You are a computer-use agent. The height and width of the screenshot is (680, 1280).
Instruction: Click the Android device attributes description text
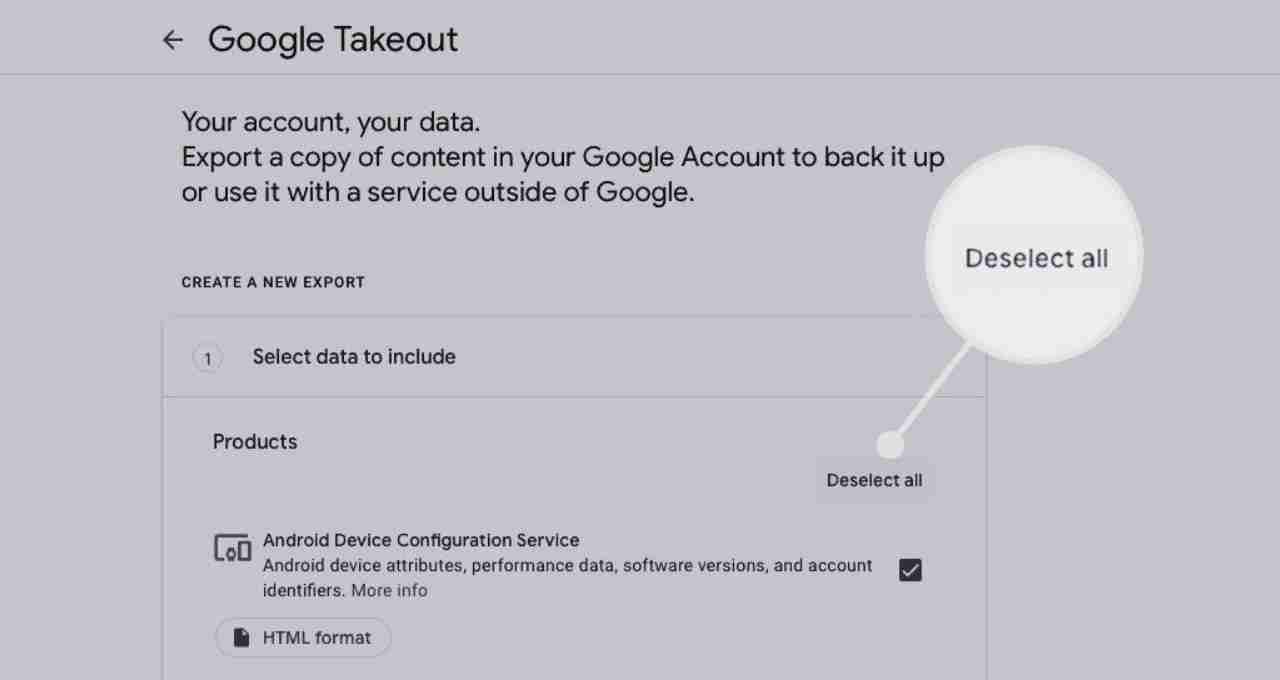pyautogui.click(x=568, y=578)
